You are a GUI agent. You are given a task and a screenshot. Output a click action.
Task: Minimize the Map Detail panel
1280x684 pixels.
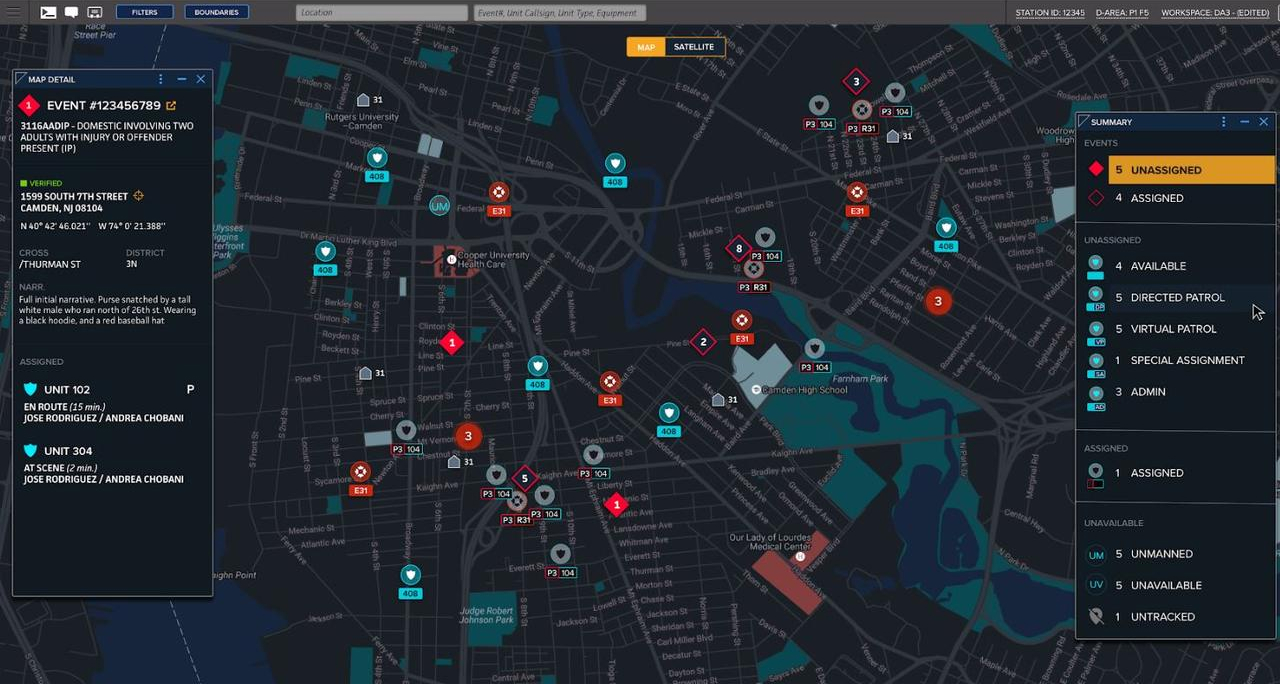point(181,79)
